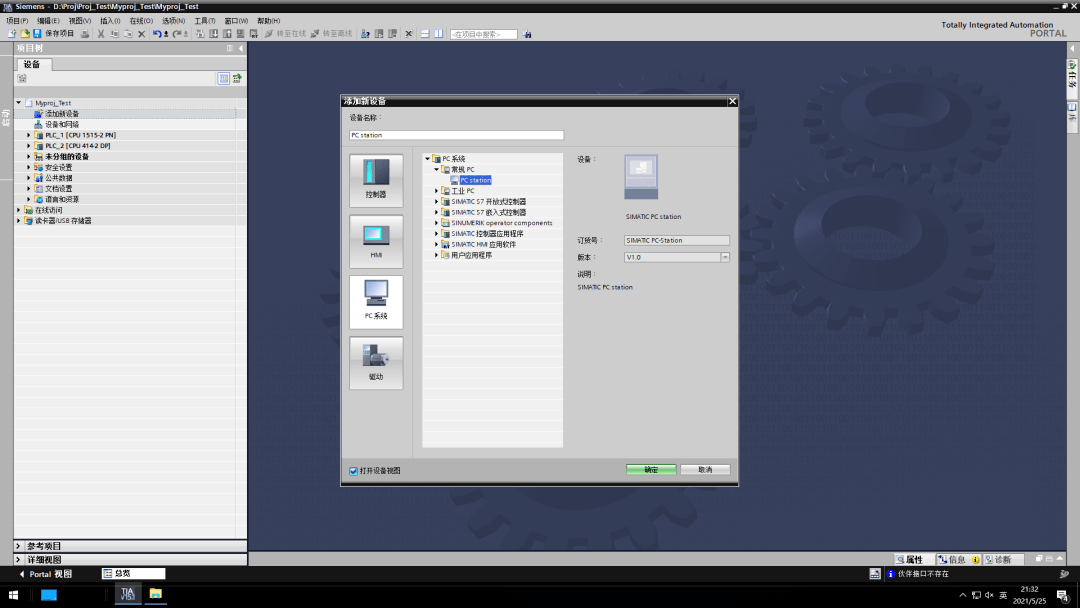Open the 插入(I) menu
The width and height of the screenshot is (1080, 608).
110,21
